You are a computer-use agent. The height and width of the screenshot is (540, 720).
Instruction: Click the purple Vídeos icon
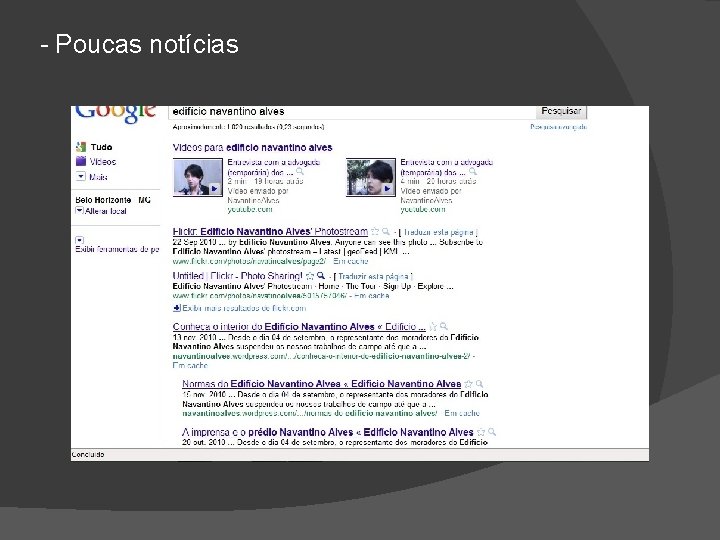tap(81, 161)
